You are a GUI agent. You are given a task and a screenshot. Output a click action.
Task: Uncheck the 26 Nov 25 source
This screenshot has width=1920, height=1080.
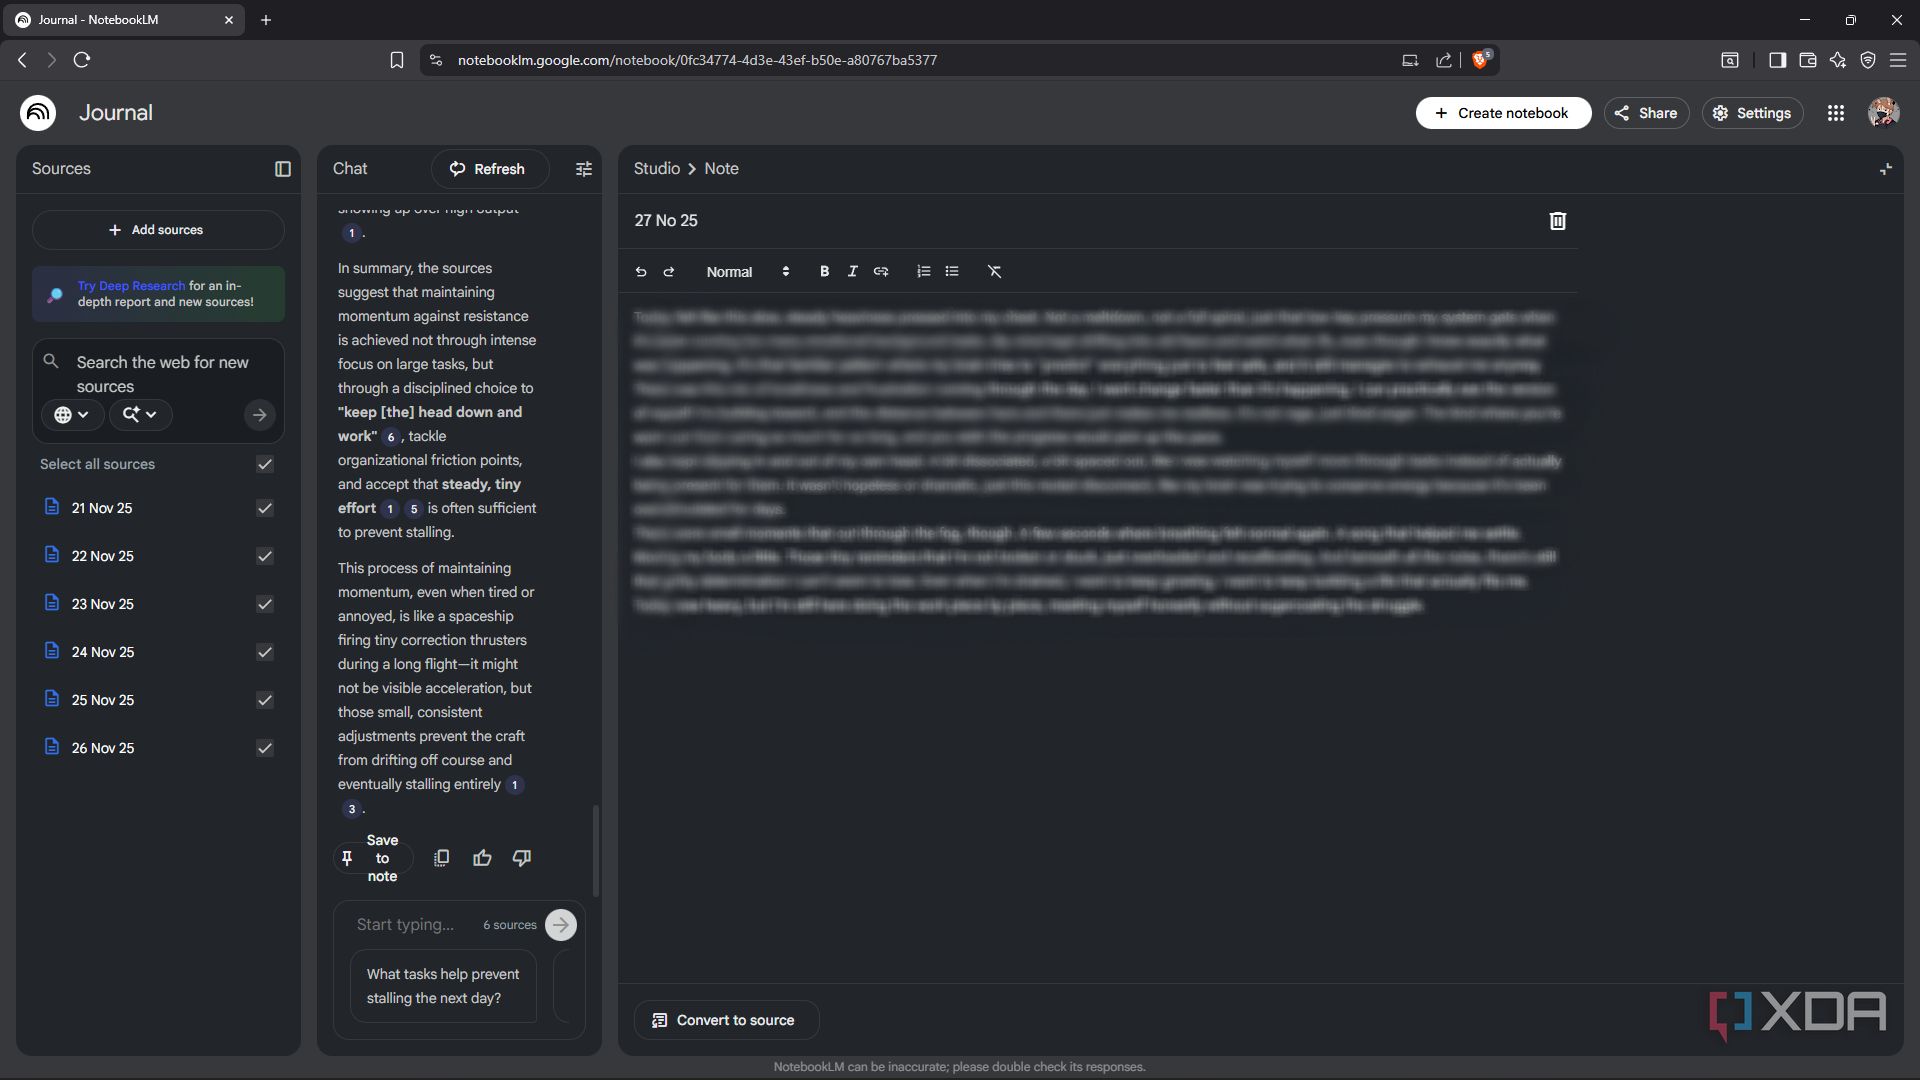265,748
